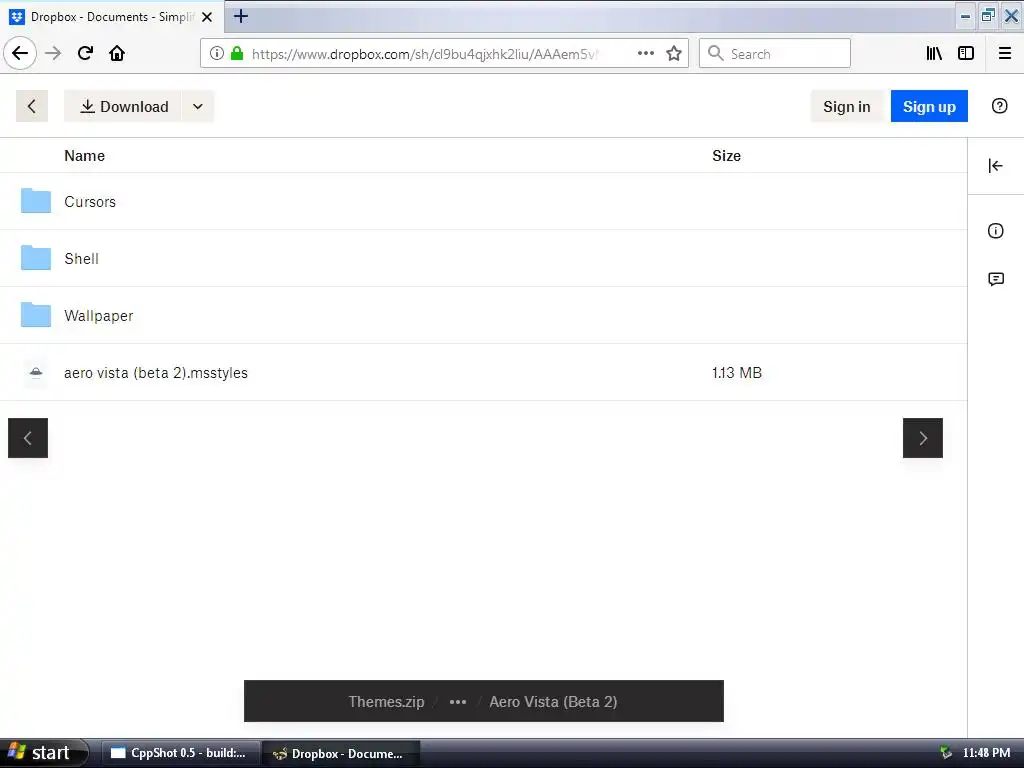Viewport: 1024px width, 768px height.
Task: Click the 1.13 MB size value
Action: tap(737, 373)
